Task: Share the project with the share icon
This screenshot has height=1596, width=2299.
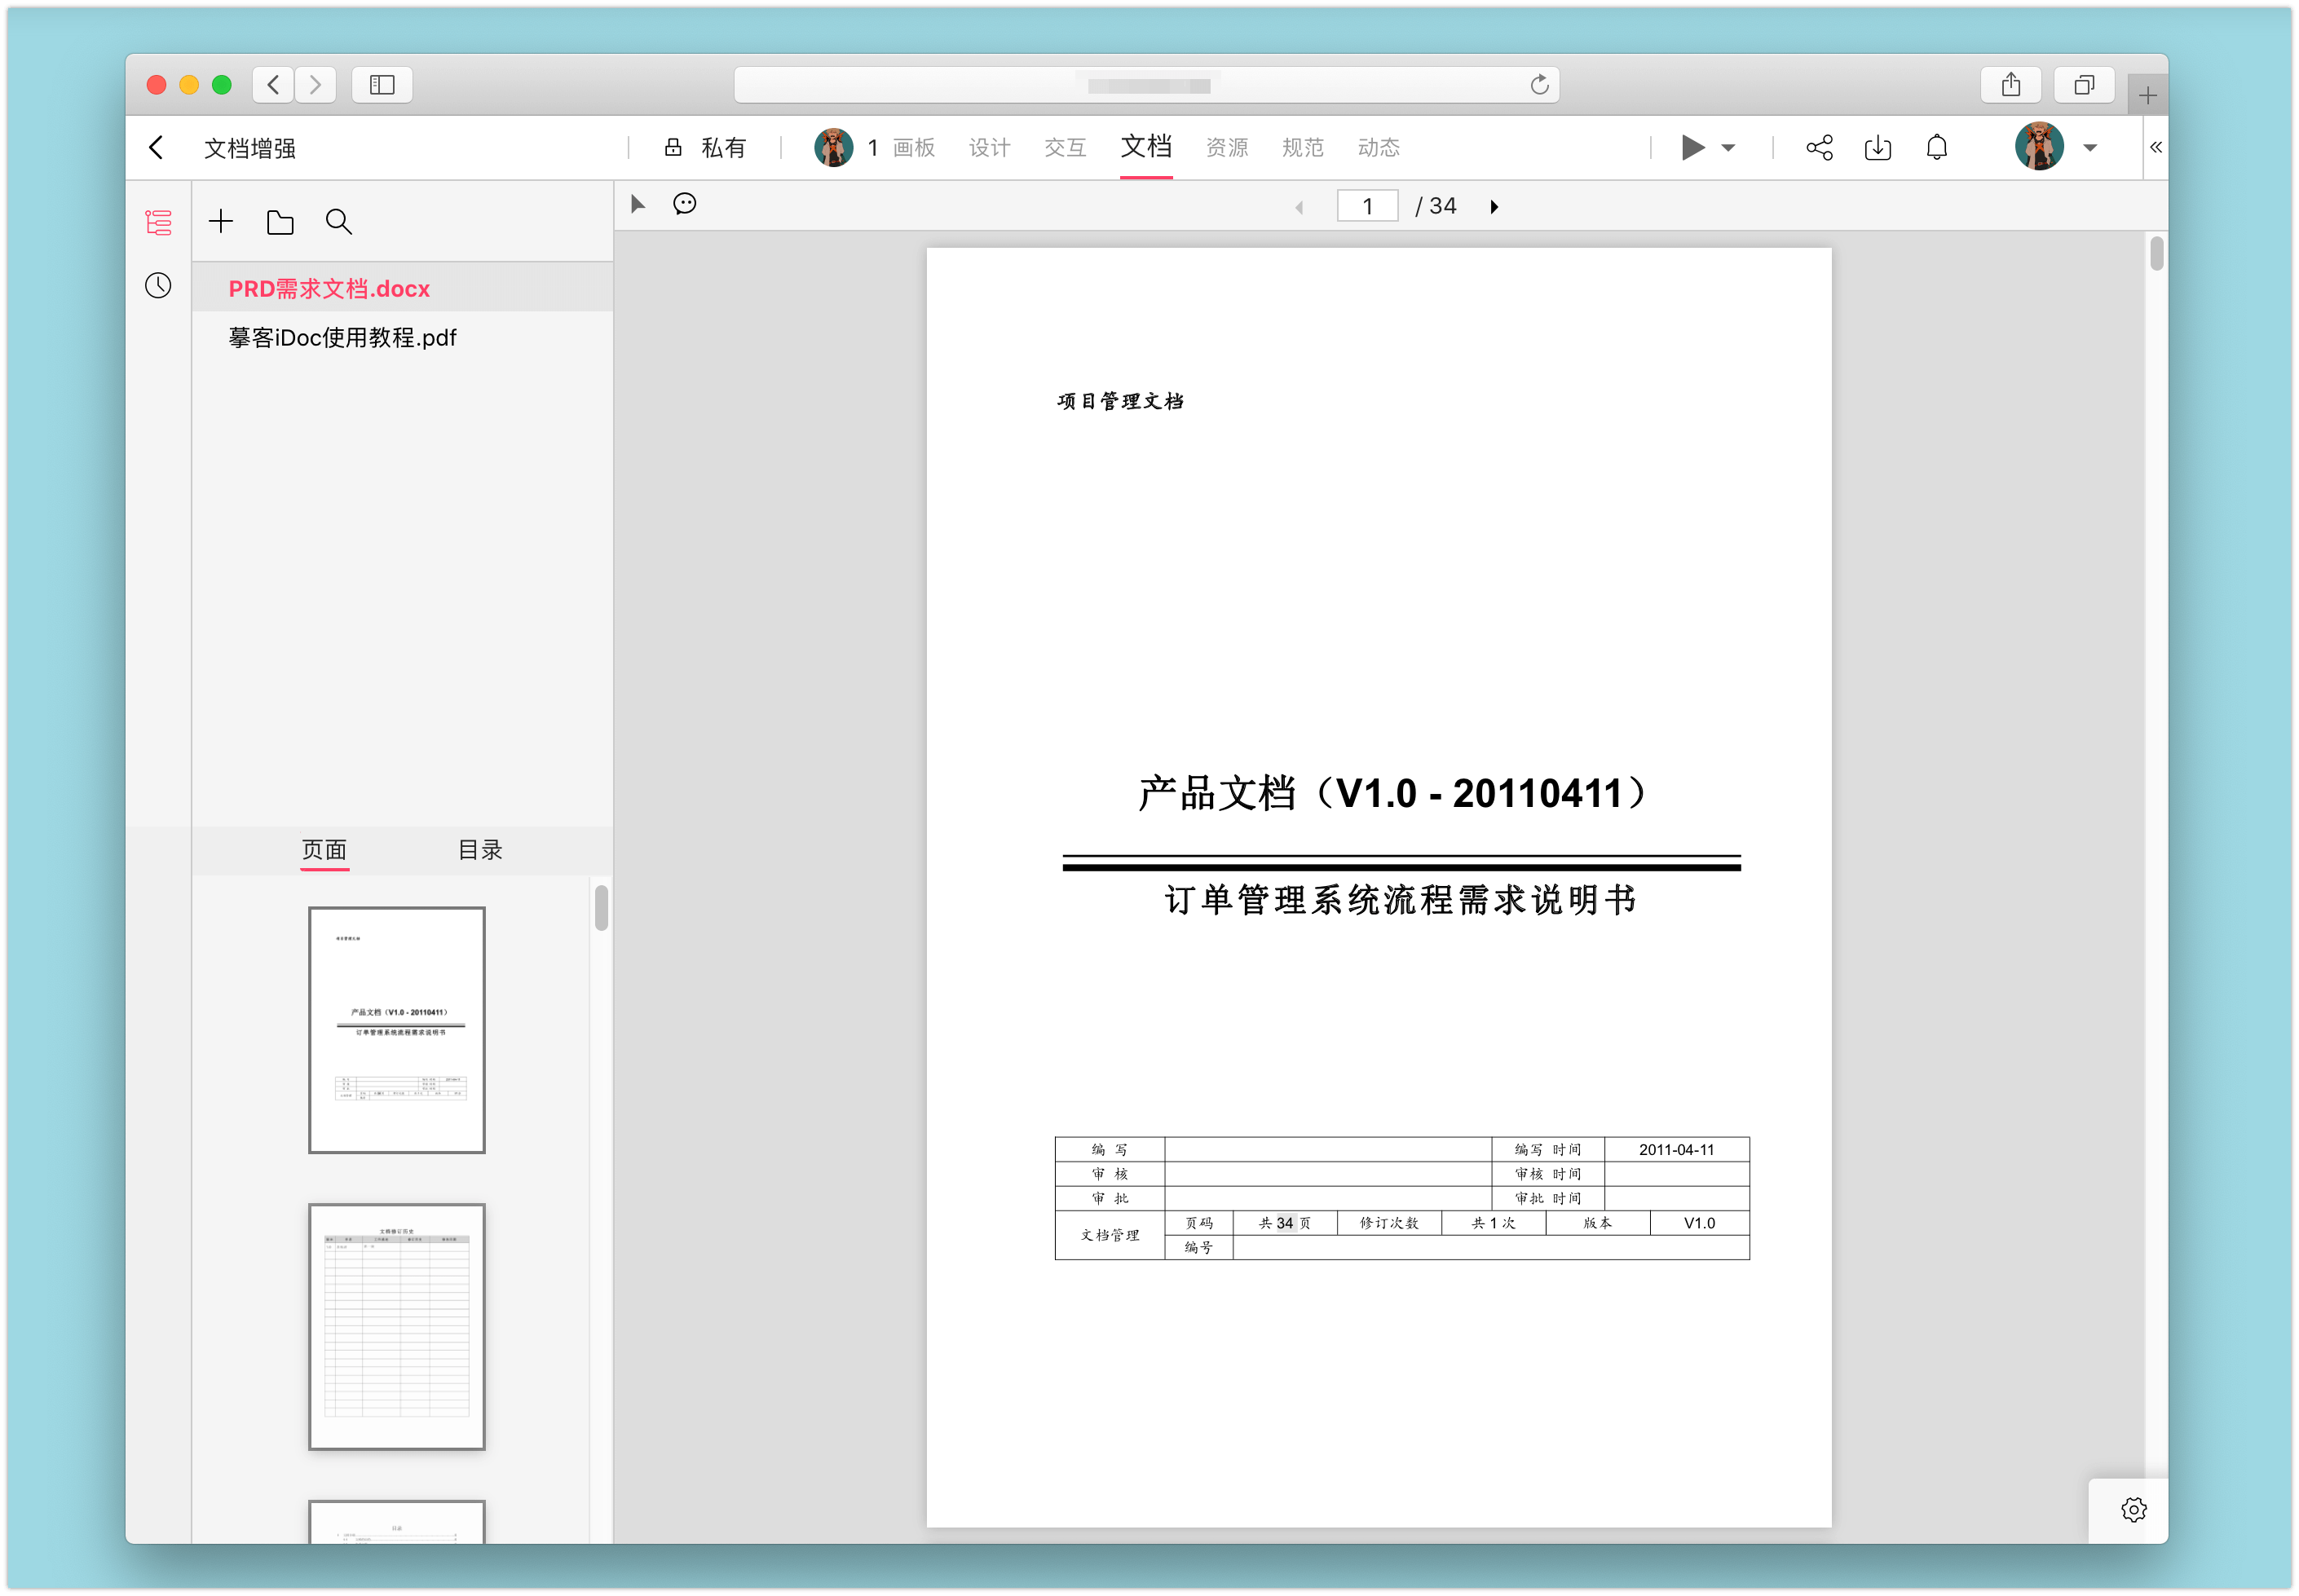Action: [1819, 148]
